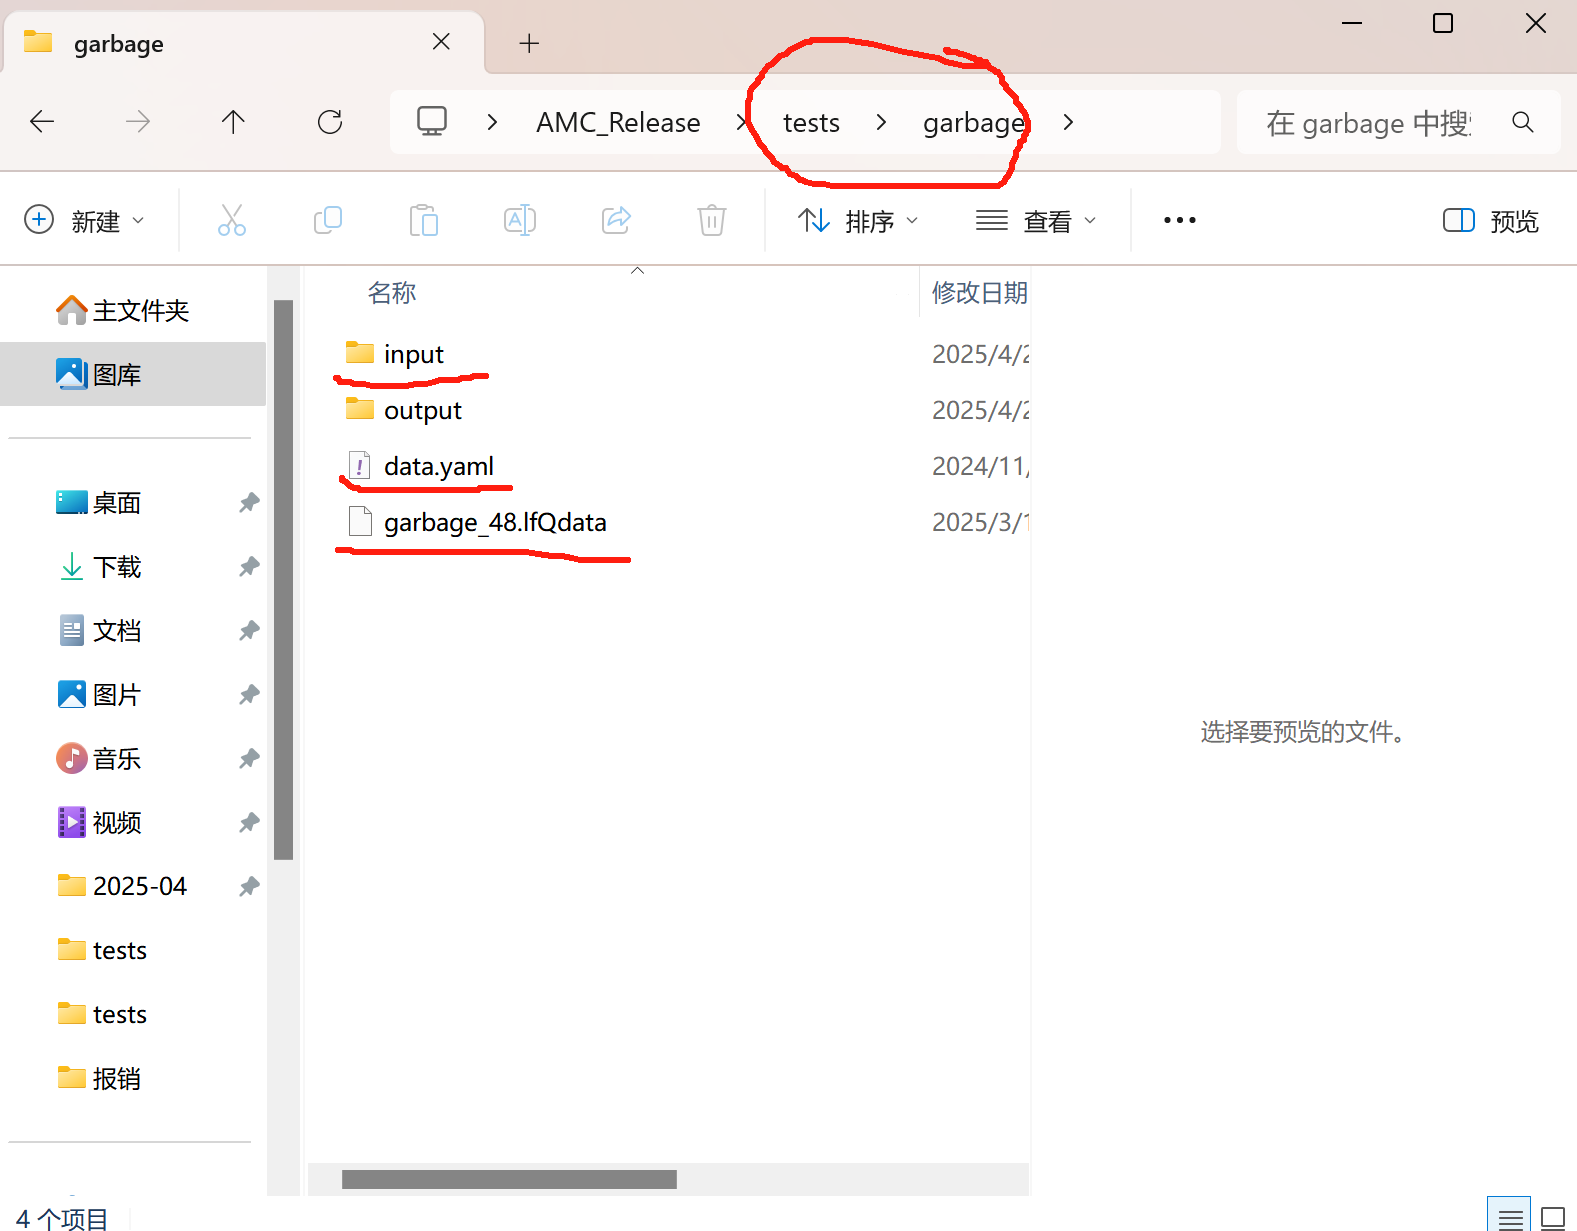1577x1231 pixels.
Task: Open a new tab with plus button
Action: point(529,43)
